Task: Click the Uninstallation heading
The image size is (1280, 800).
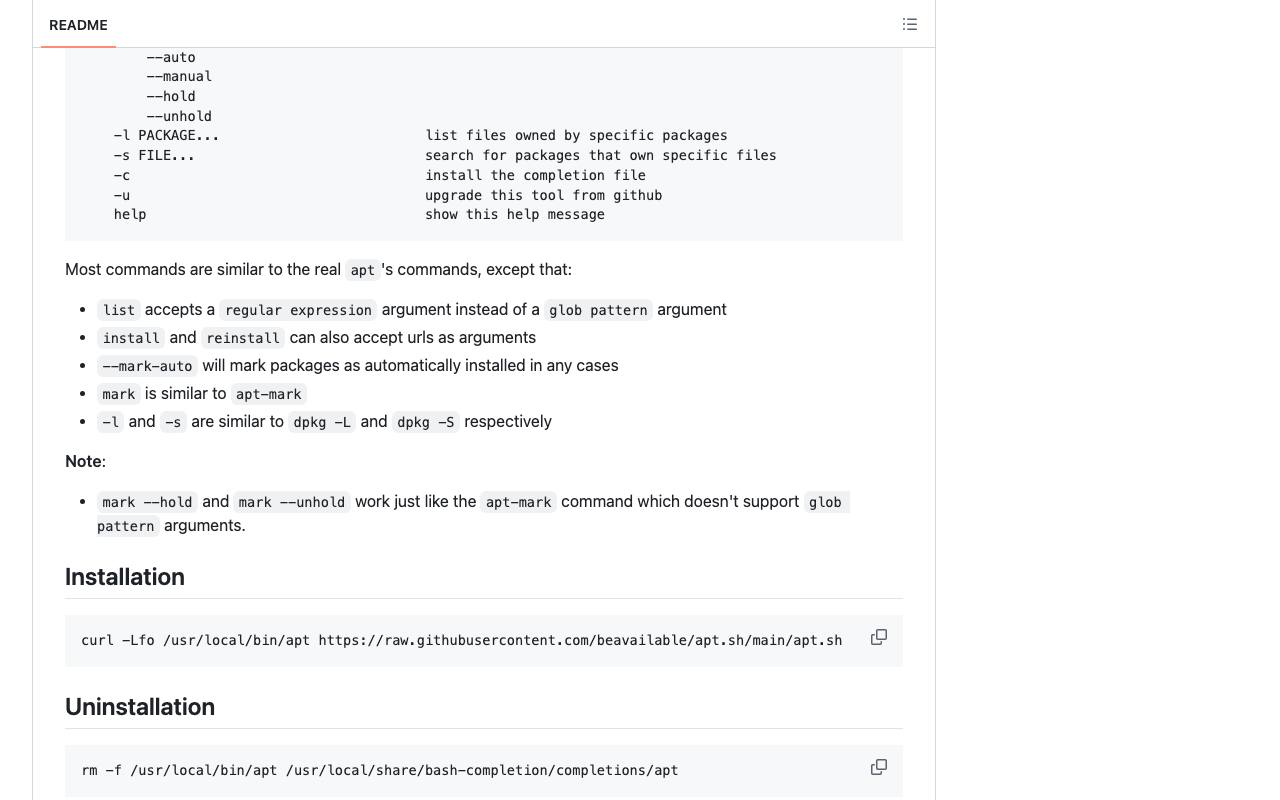Action: [140, 707]
